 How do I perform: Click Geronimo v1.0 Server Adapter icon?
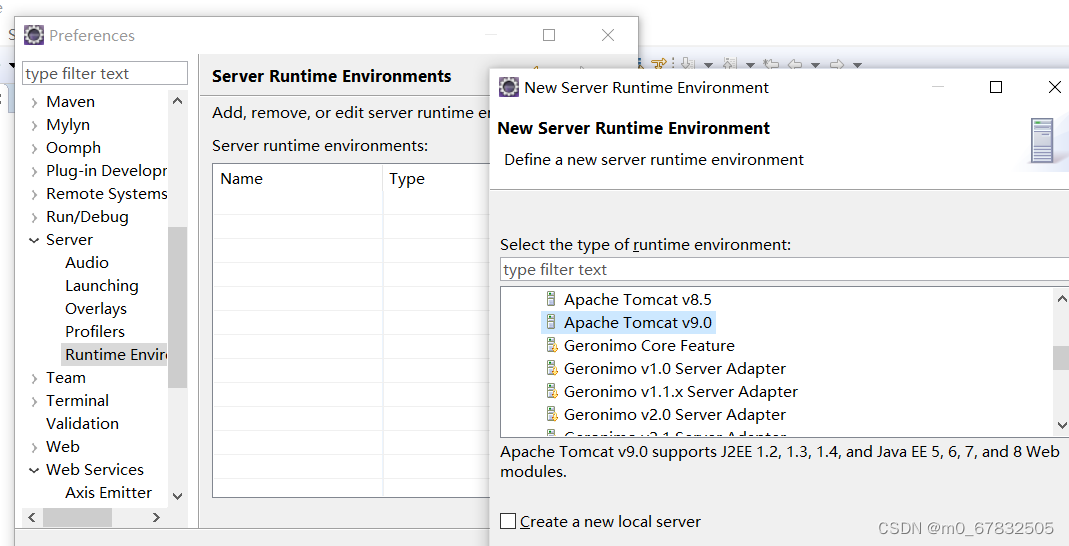coord(552,368)
